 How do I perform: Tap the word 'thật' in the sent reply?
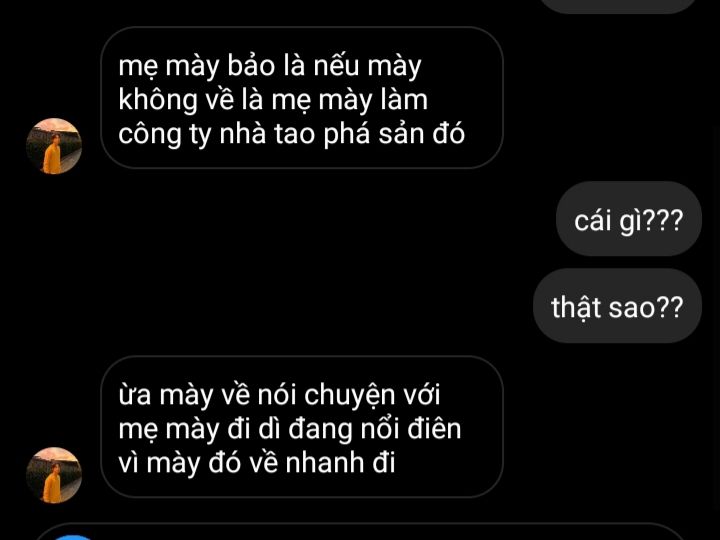pos(576,307)
